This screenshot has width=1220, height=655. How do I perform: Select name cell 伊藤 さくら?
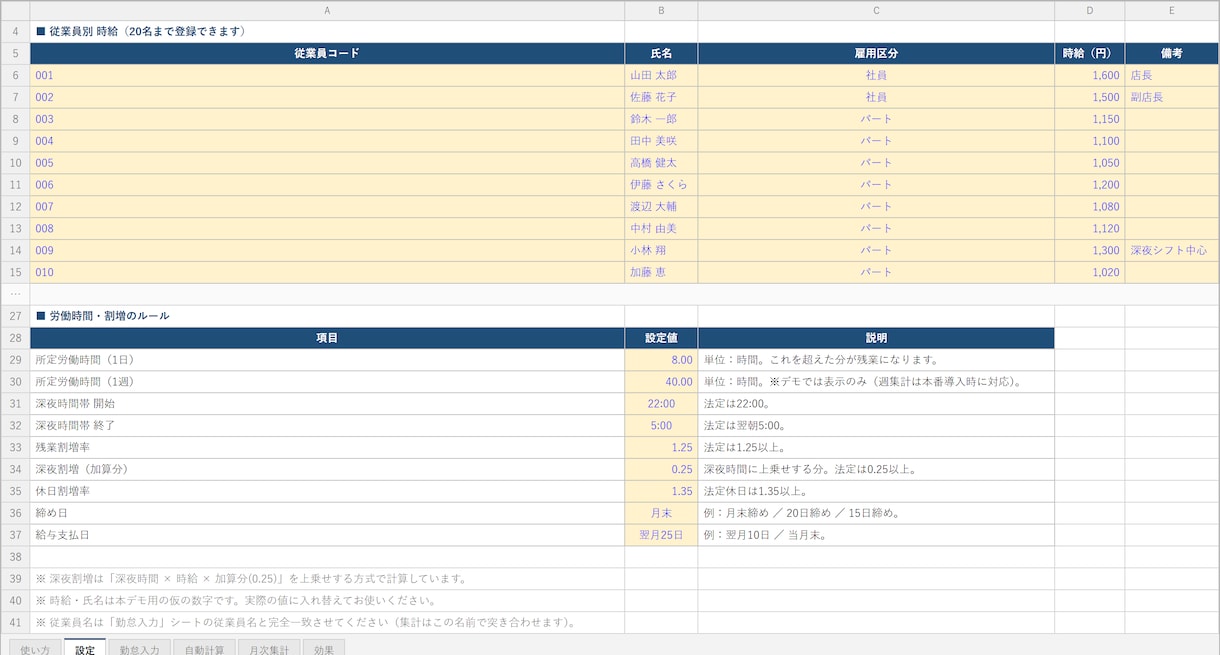click(x=661, y=185)
